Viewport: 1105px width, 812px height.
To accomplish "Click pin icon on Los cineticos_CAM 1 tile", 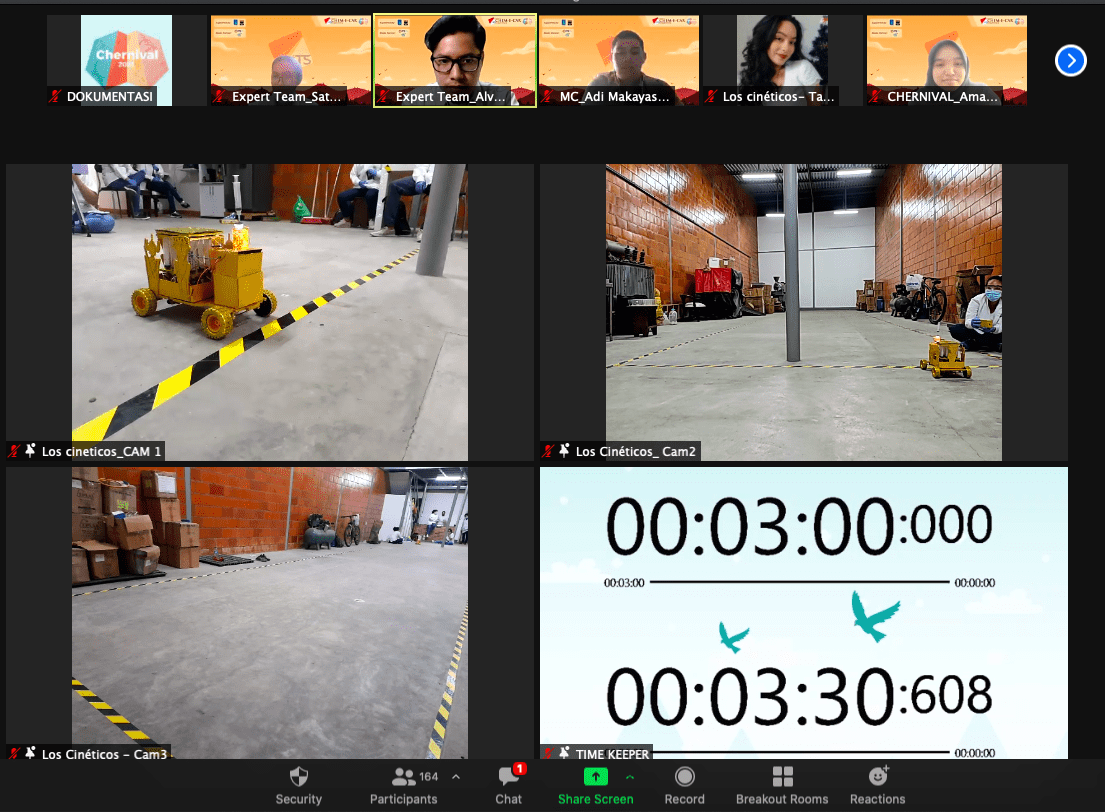I will click(x=31, y=451).
